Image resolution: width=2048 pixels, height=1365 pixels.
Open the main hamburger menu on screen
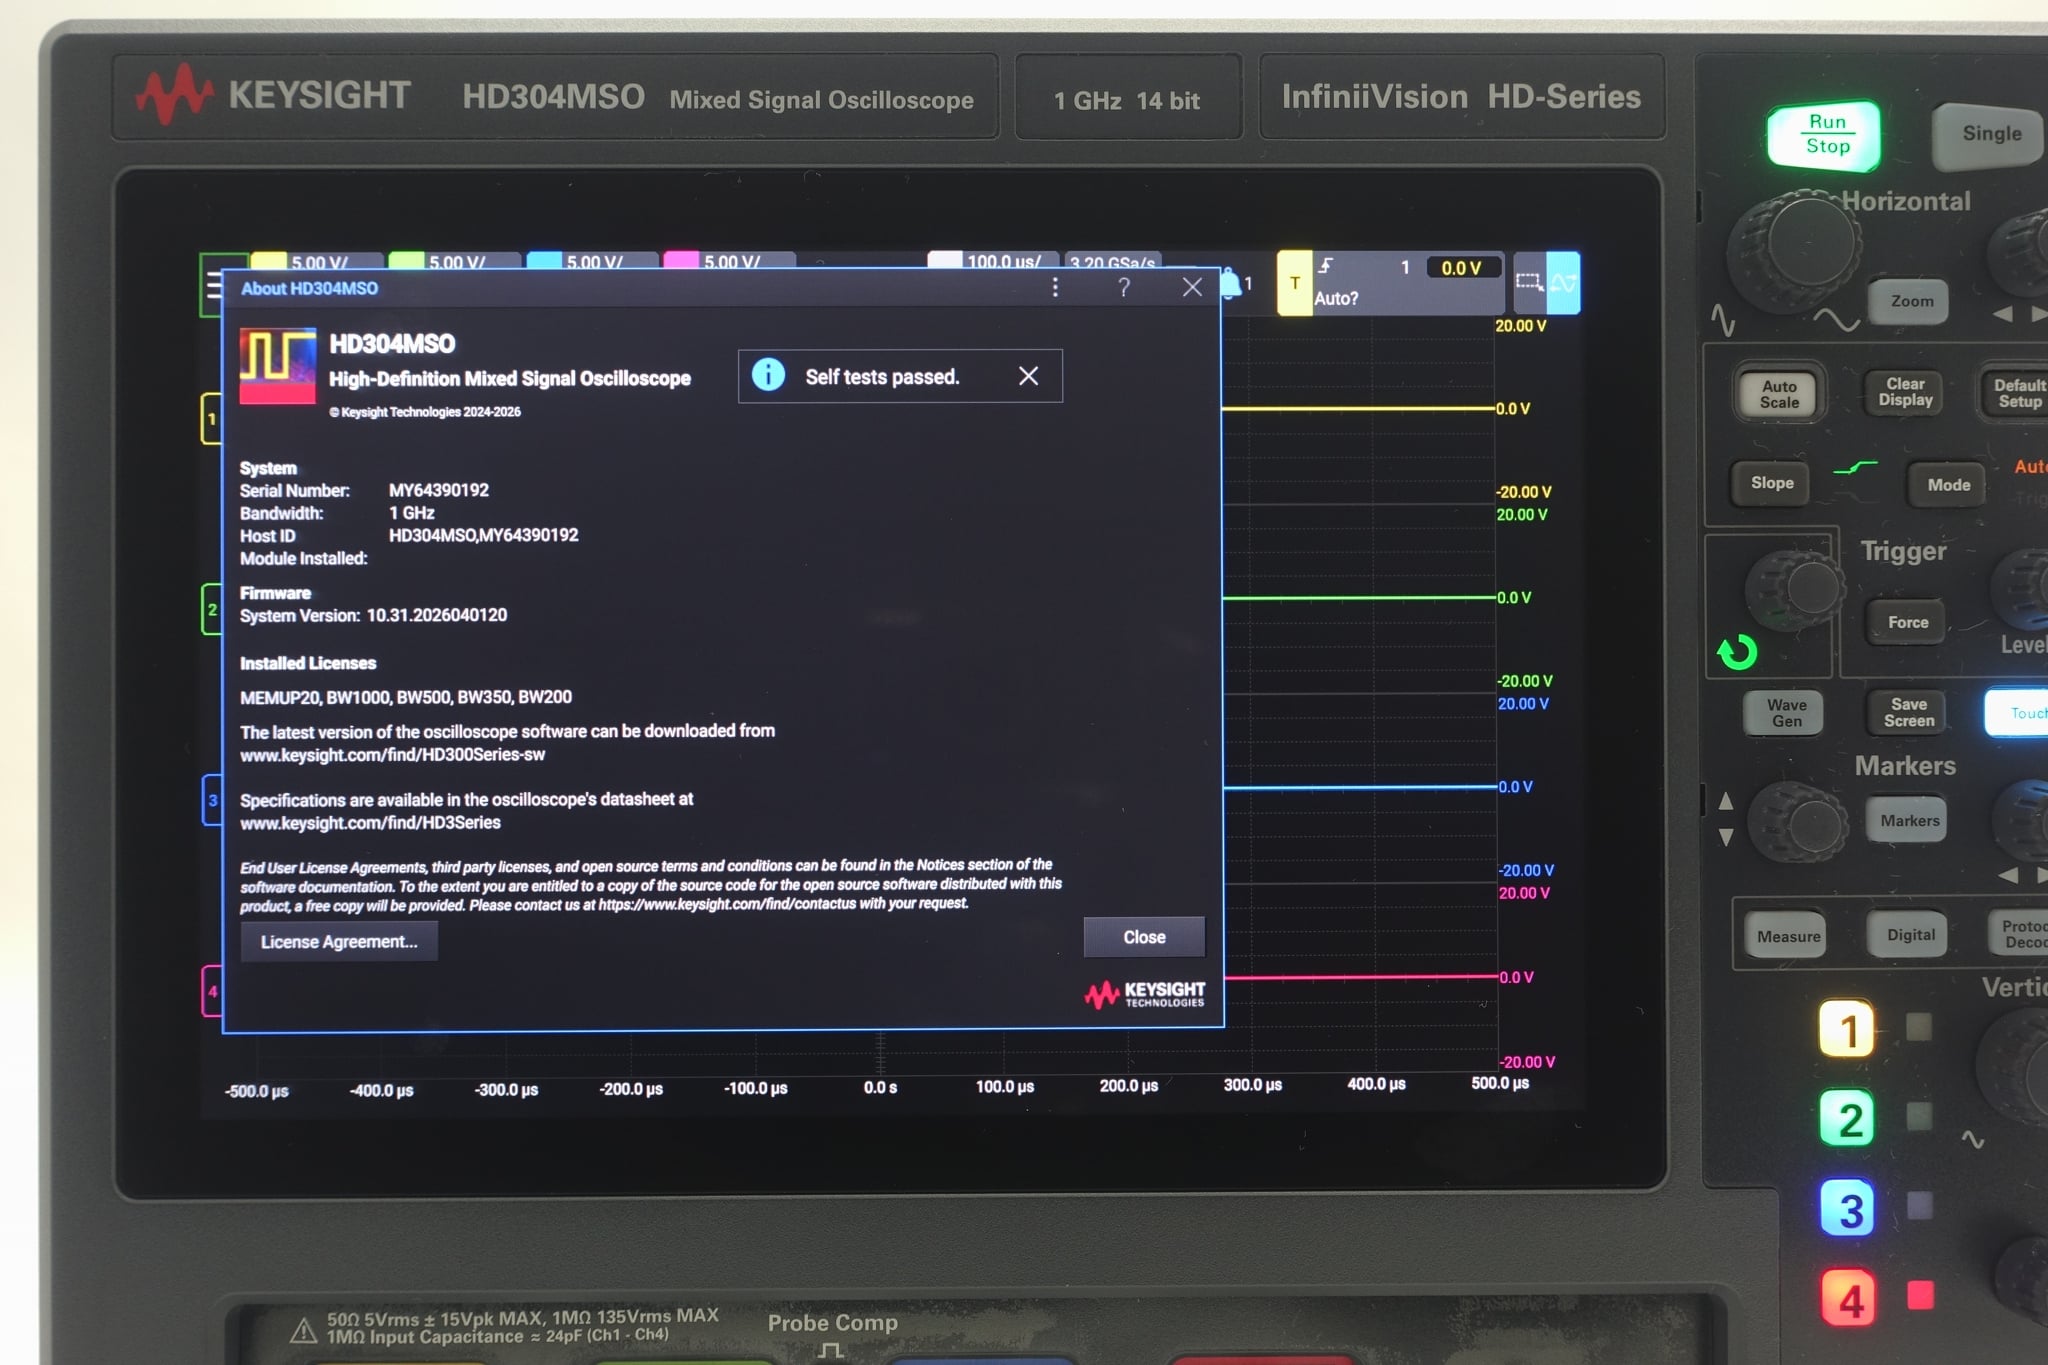point(213,286)
